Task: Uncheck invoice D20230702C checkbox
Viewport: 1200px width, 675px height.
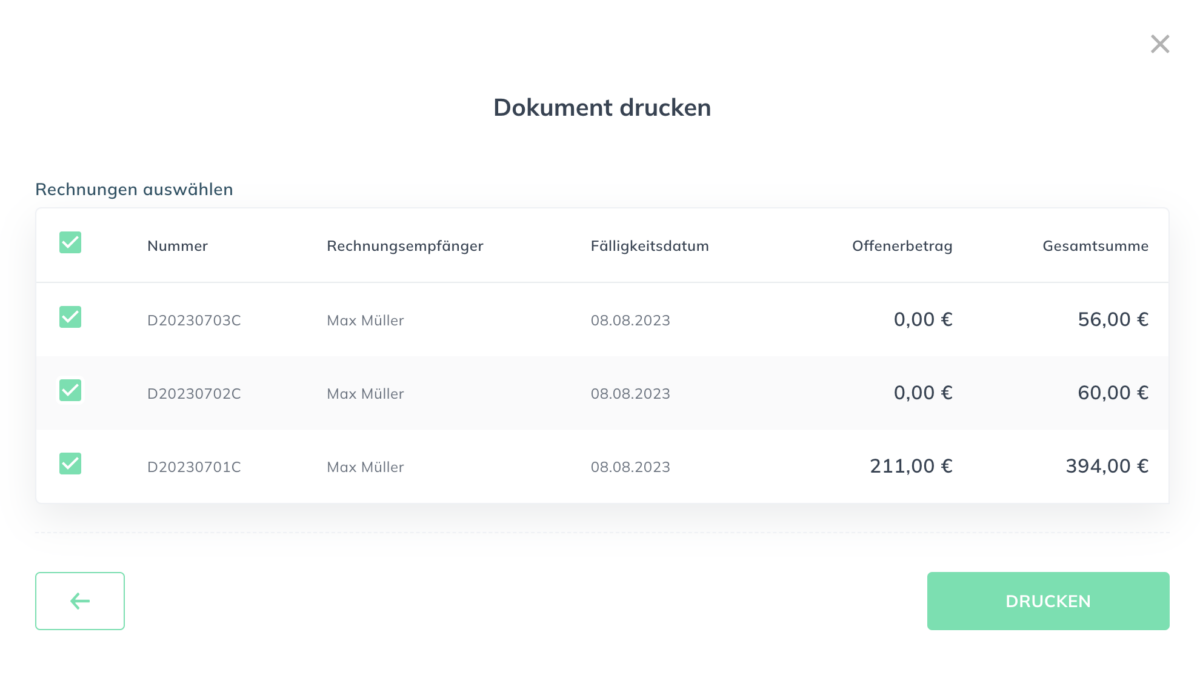Action: coord(70,390)
